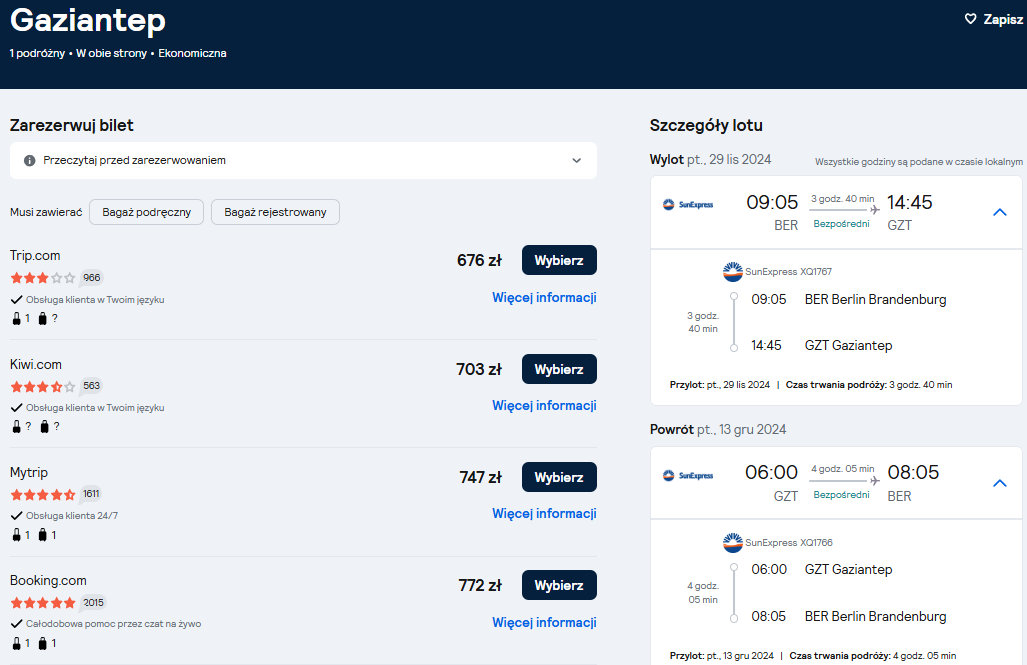Click Mytrip cabin bag icon
1027x665 pixels.
click(x=16, y=535)
